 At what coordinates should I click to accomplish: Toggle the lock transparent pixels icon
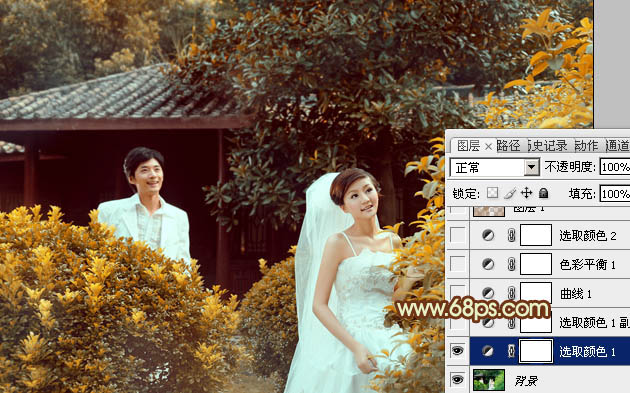point(493,193)
